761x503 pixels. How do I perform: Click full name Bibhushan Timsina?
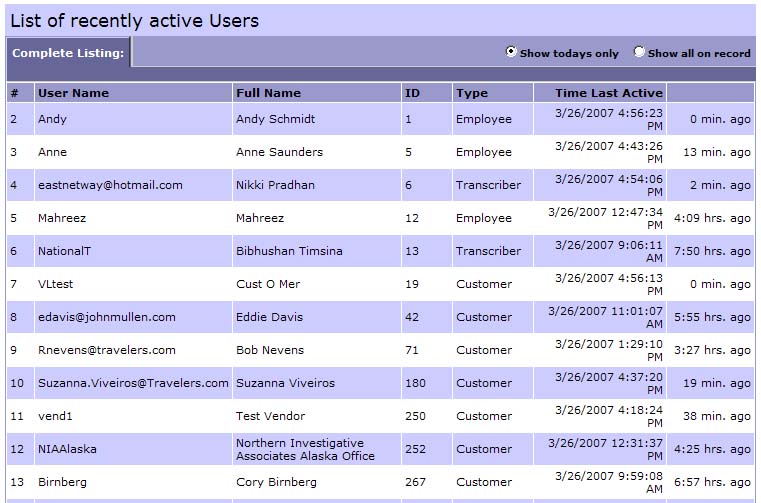[289, 251]
